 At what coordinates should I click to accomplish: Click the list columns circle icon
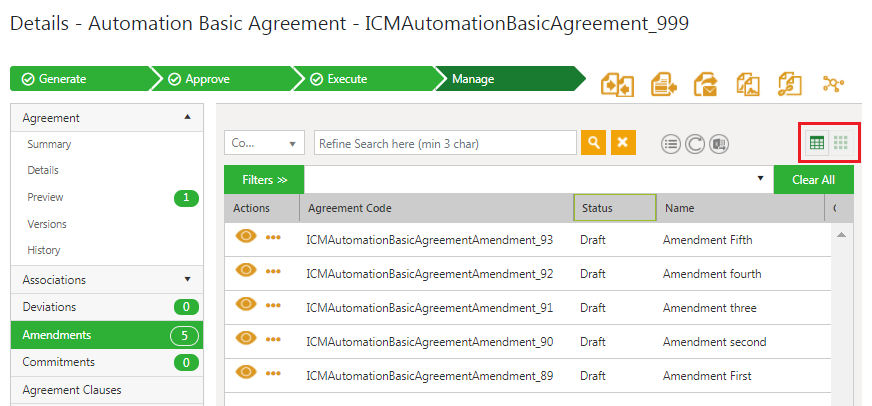(671, 144)
